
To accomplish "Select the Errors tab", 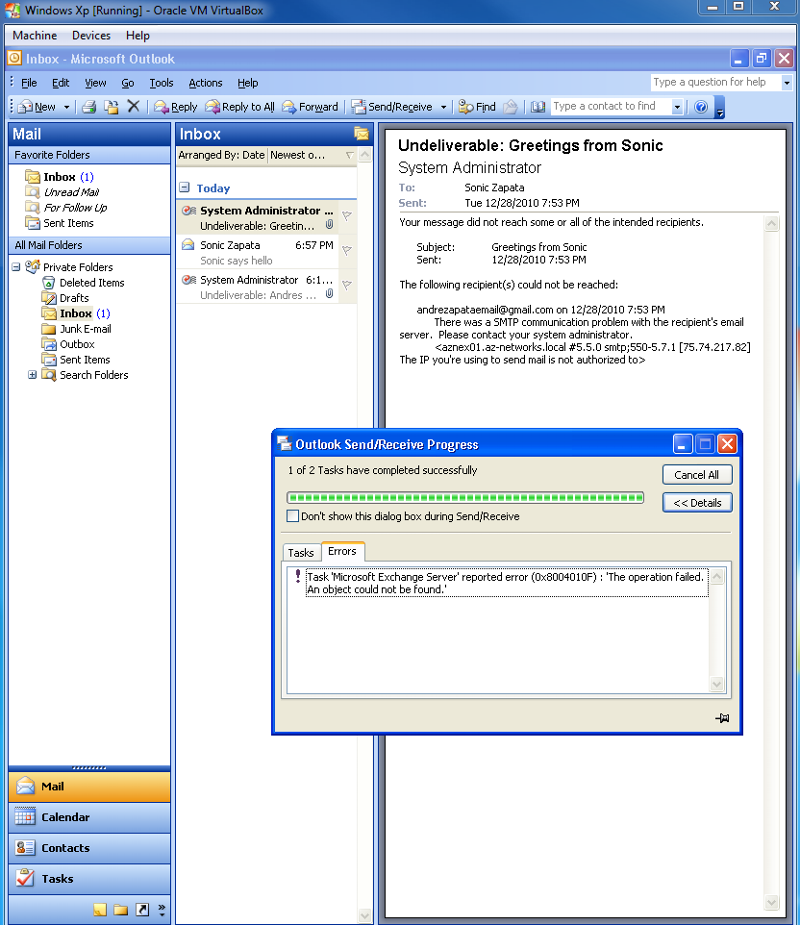I will [x=342, y=551].
